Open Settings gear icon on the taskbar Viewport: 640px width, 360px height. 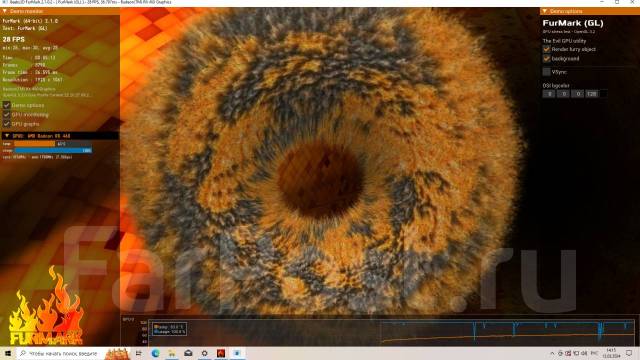(204, 353)
